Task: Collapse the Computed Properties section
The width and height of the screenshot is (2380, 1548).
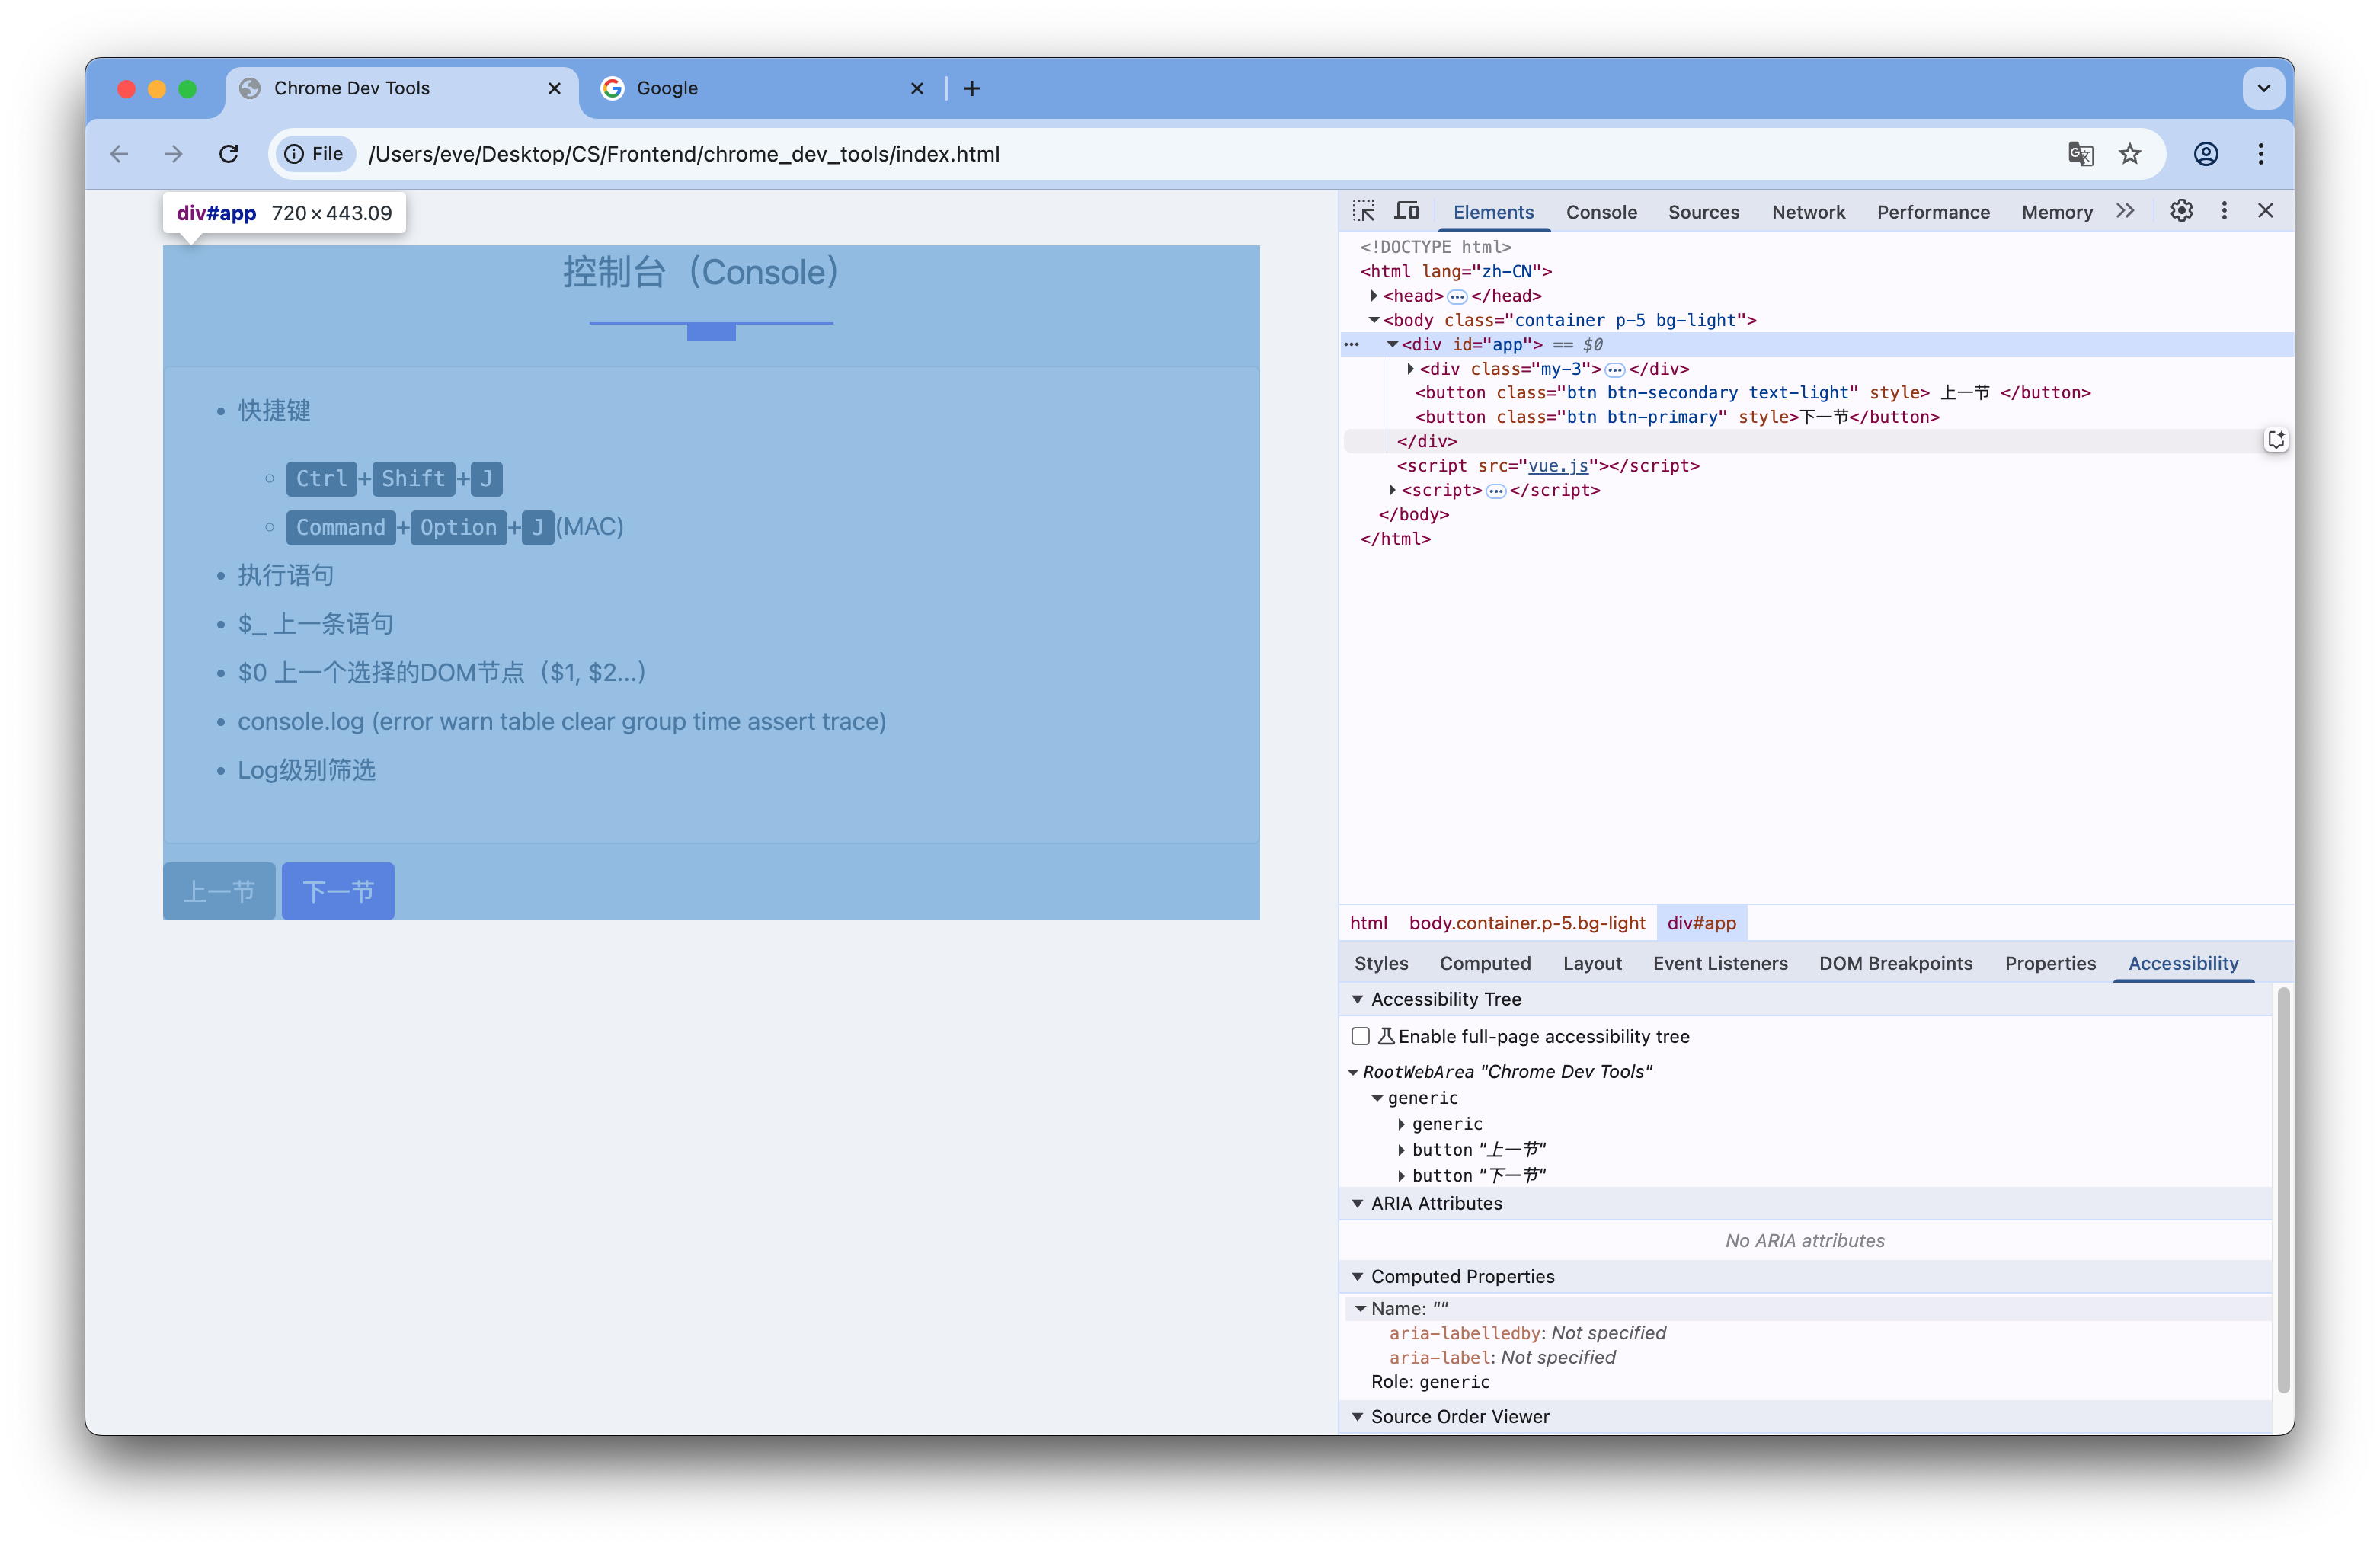Action: pos(1358,1276)
